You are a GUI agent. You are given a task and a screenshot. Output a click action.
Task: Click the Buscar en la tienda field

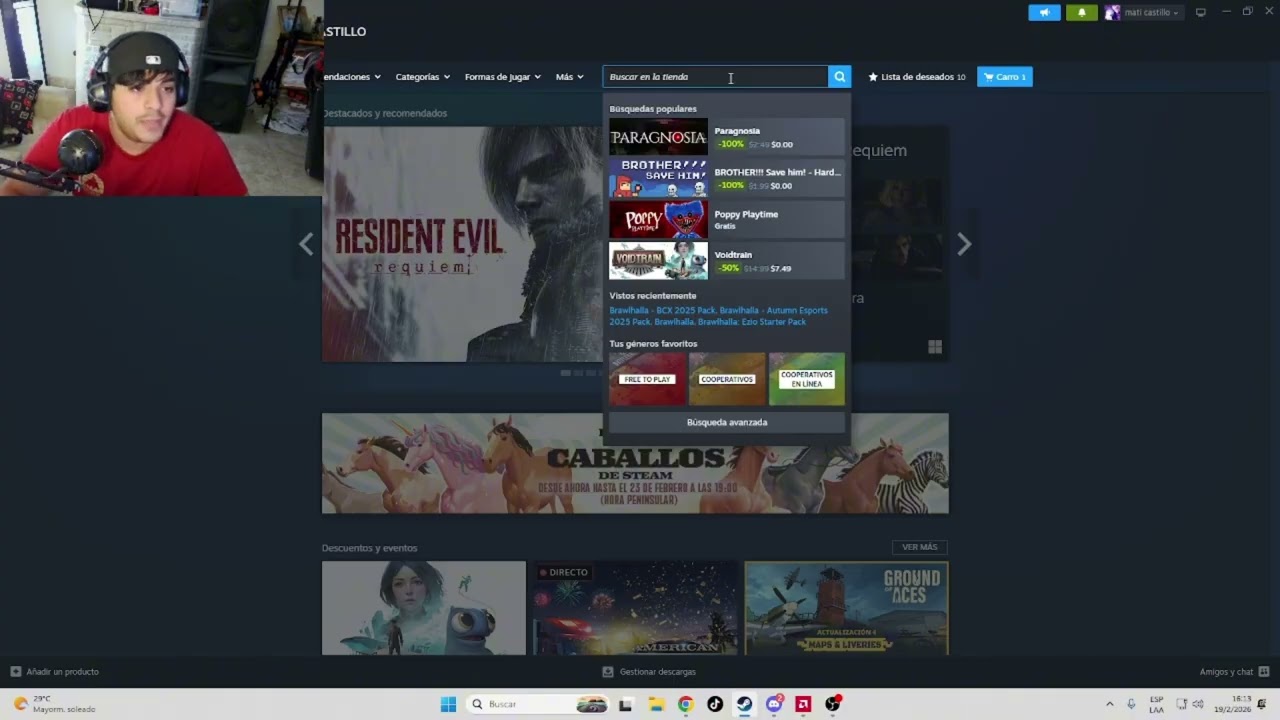pyautogui.click(x=715, y=77)
